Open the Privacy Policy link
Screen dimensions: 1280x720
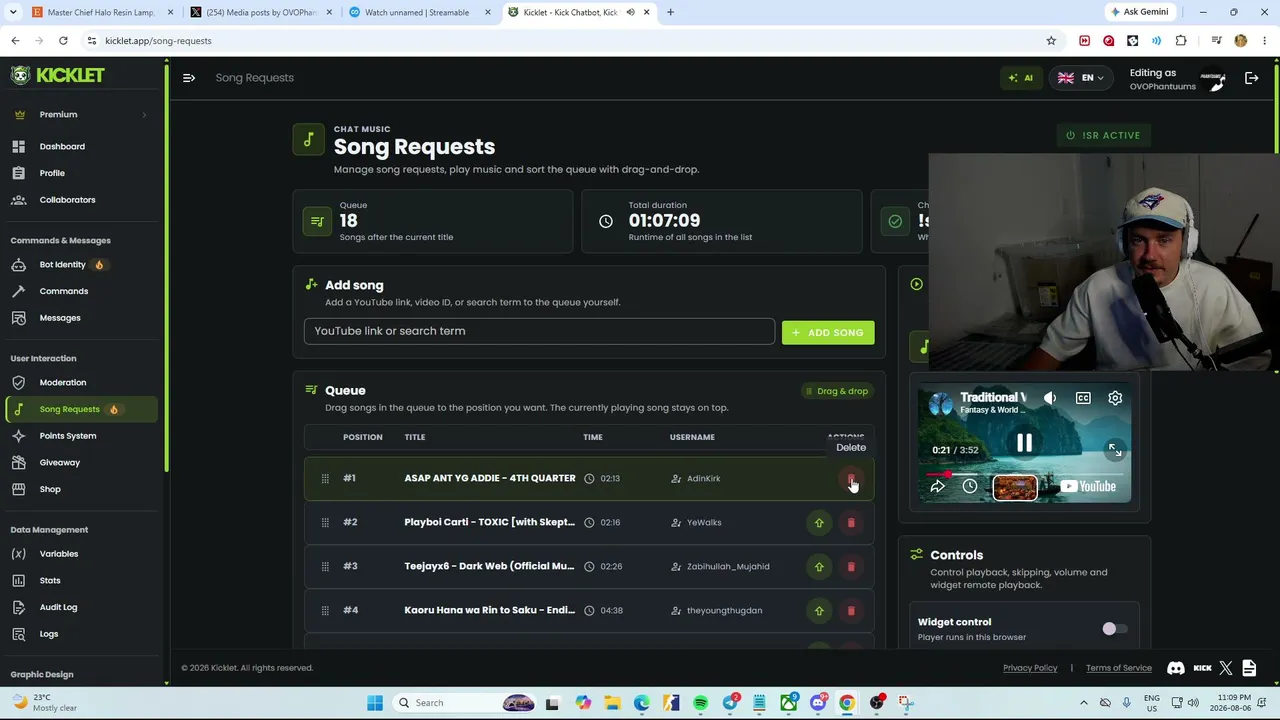point(1030,668)
